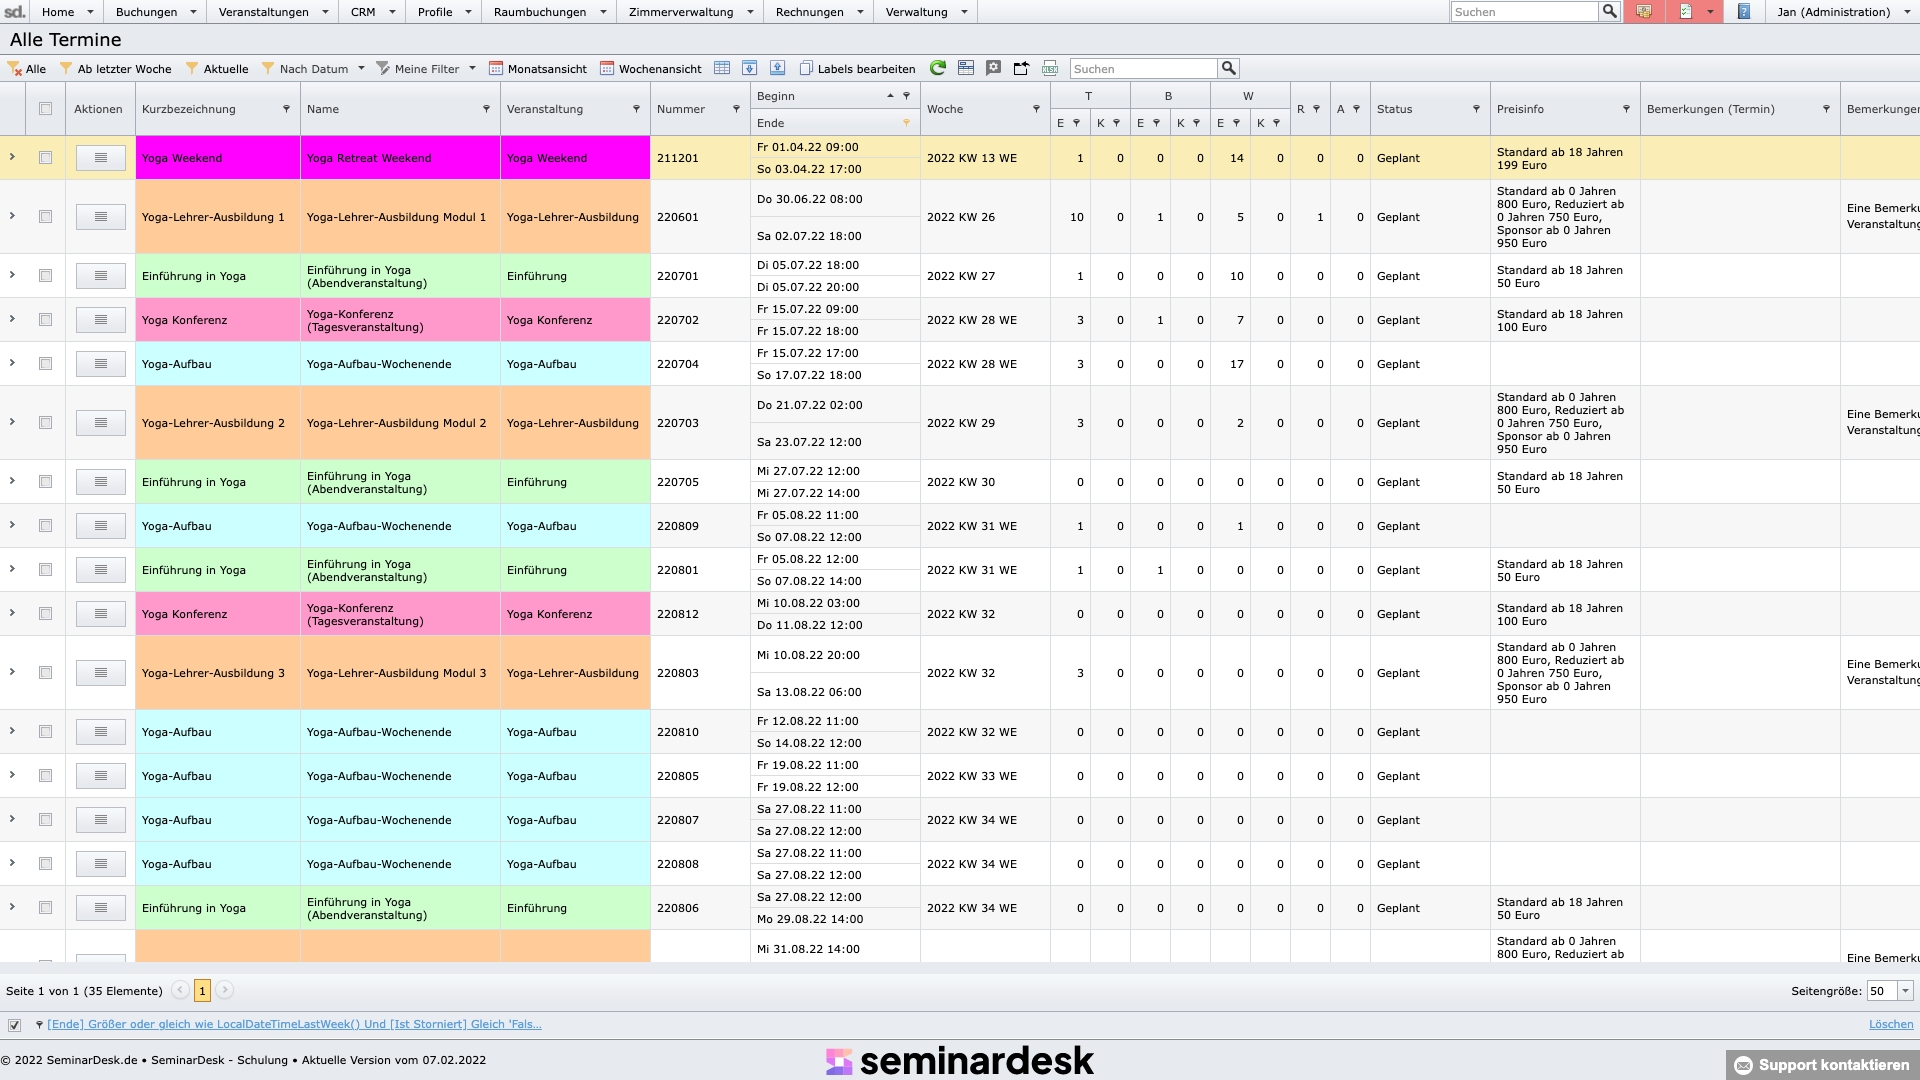Open the actions menu for Yoga Weekend
The width and height of the screenshot is (1920, 1080).
coord(100,158)
